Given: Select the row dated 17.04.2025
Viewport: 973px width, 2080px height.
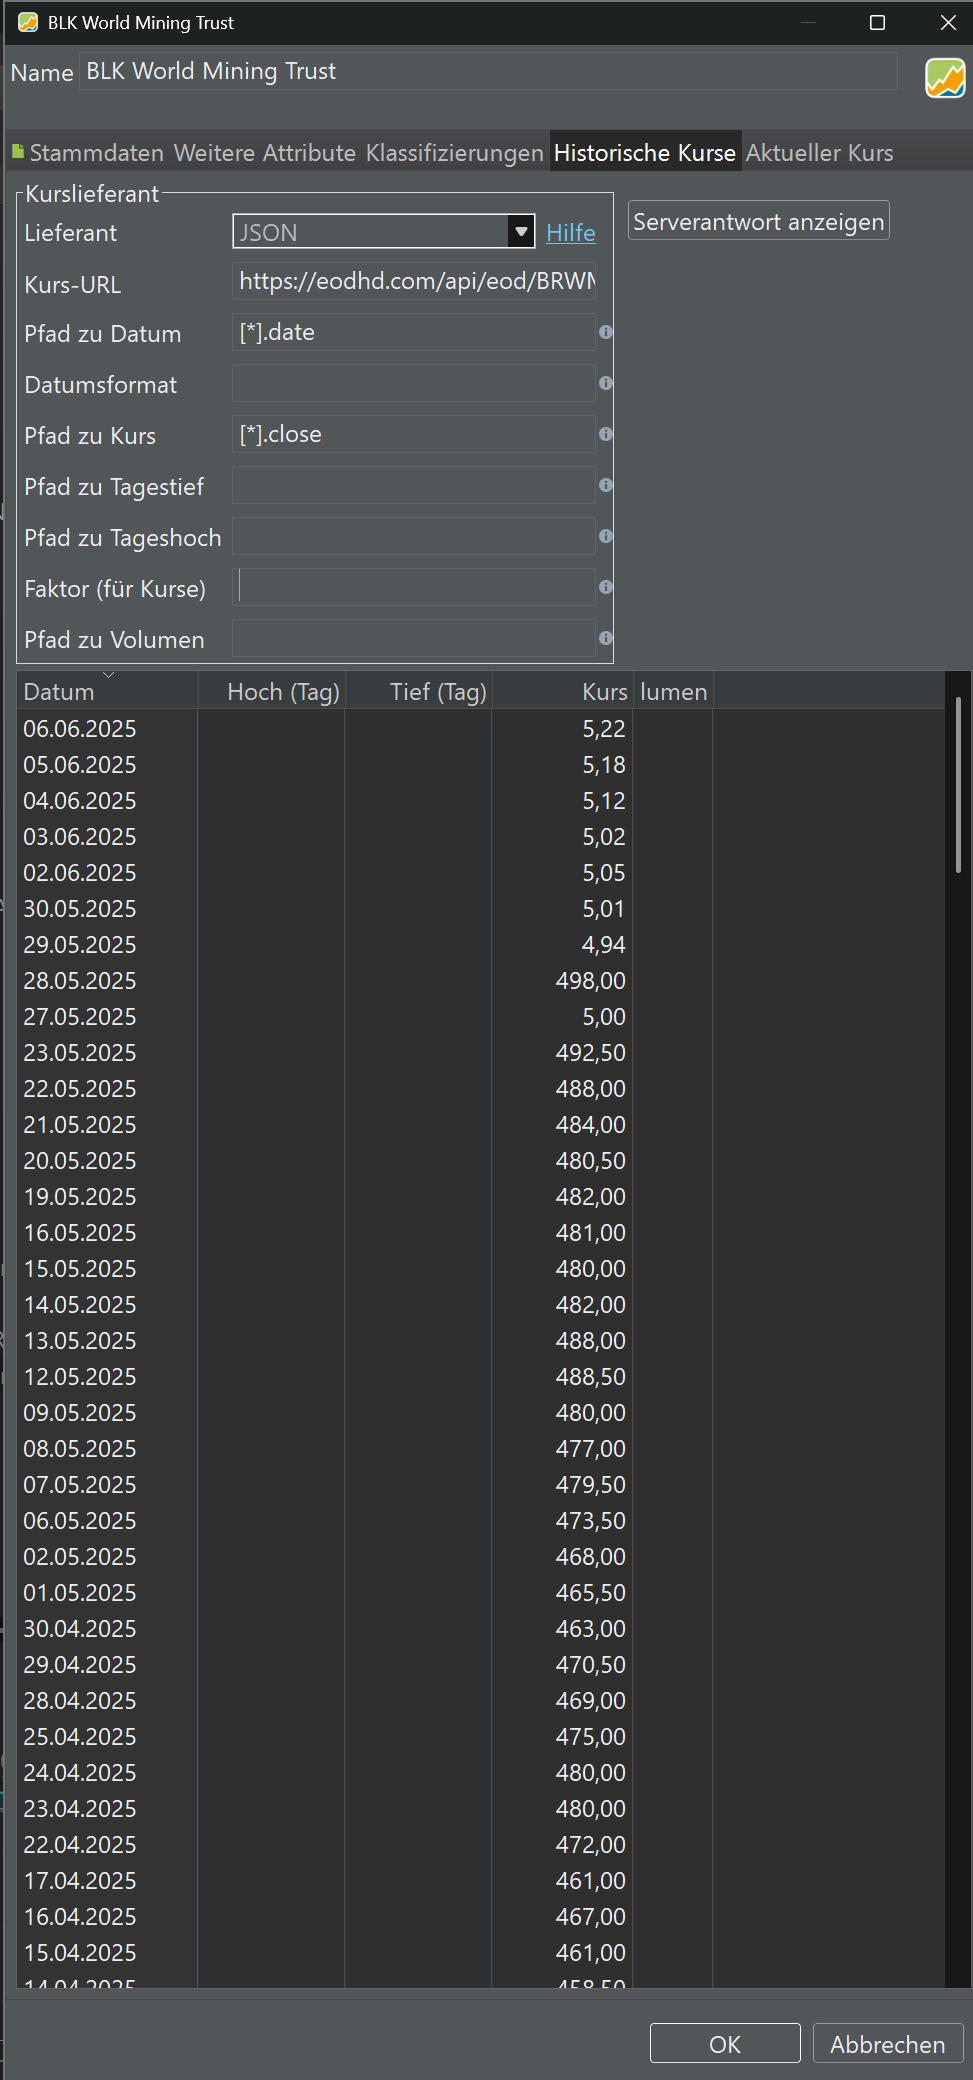Looking at the screenshot, I should coord(481,1881).
